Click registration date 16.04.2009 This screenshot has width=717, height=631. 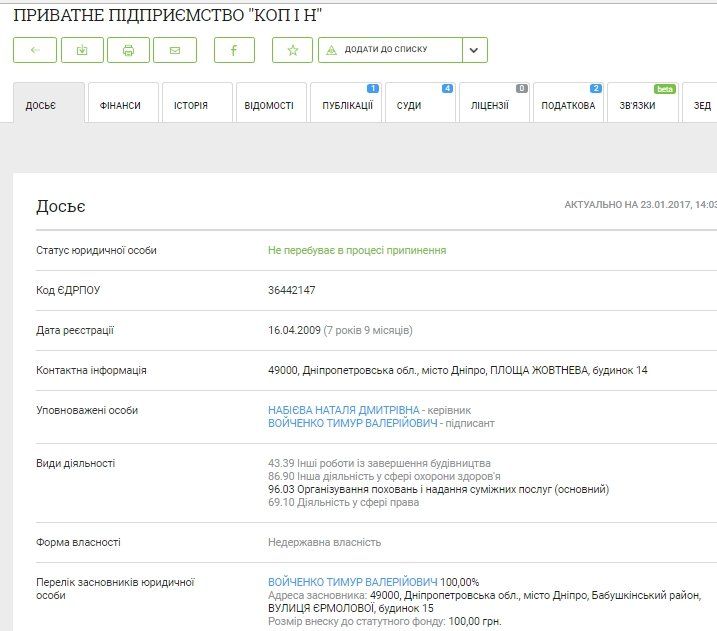tap(294, 330)
